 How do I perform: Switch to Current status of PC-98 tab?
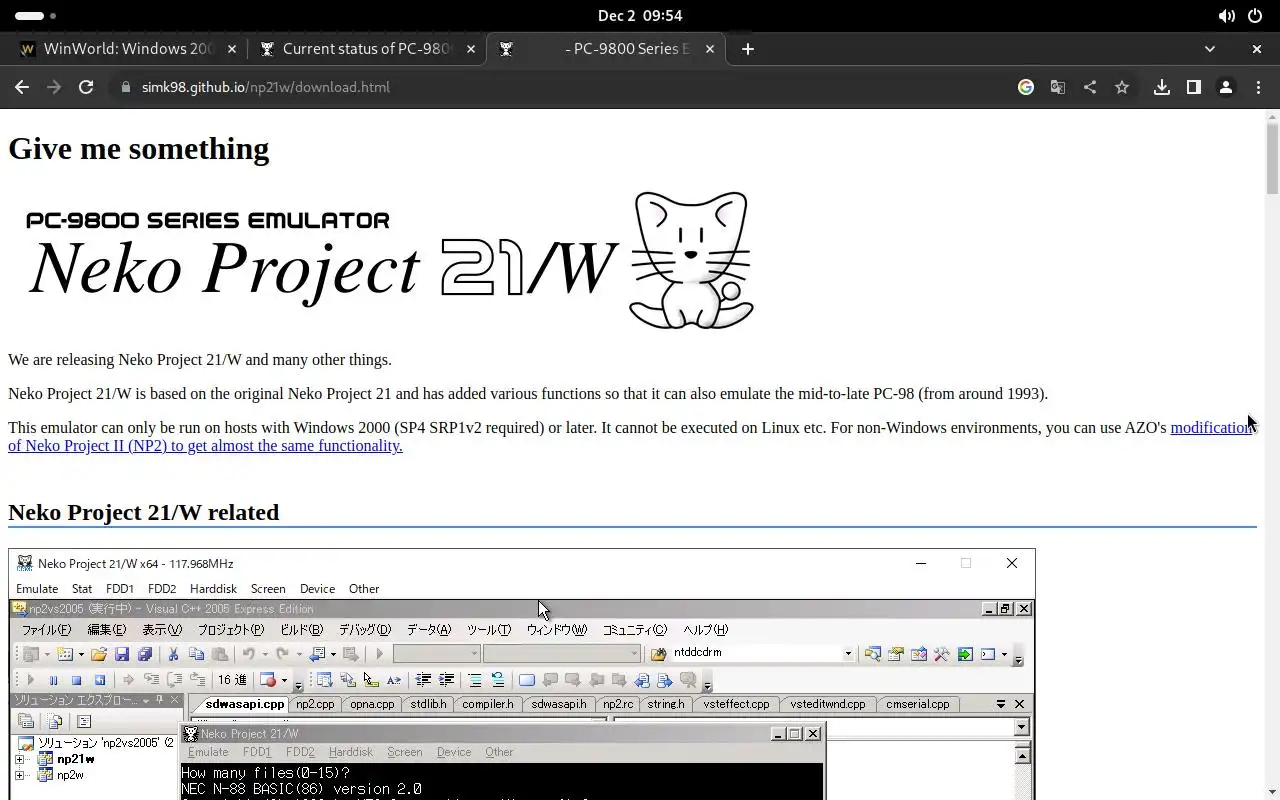(x=365, y=49)
